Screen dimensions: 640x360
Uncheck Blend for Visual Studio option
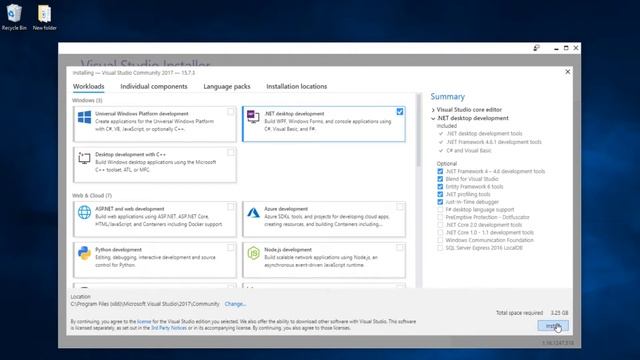(440, 179)
